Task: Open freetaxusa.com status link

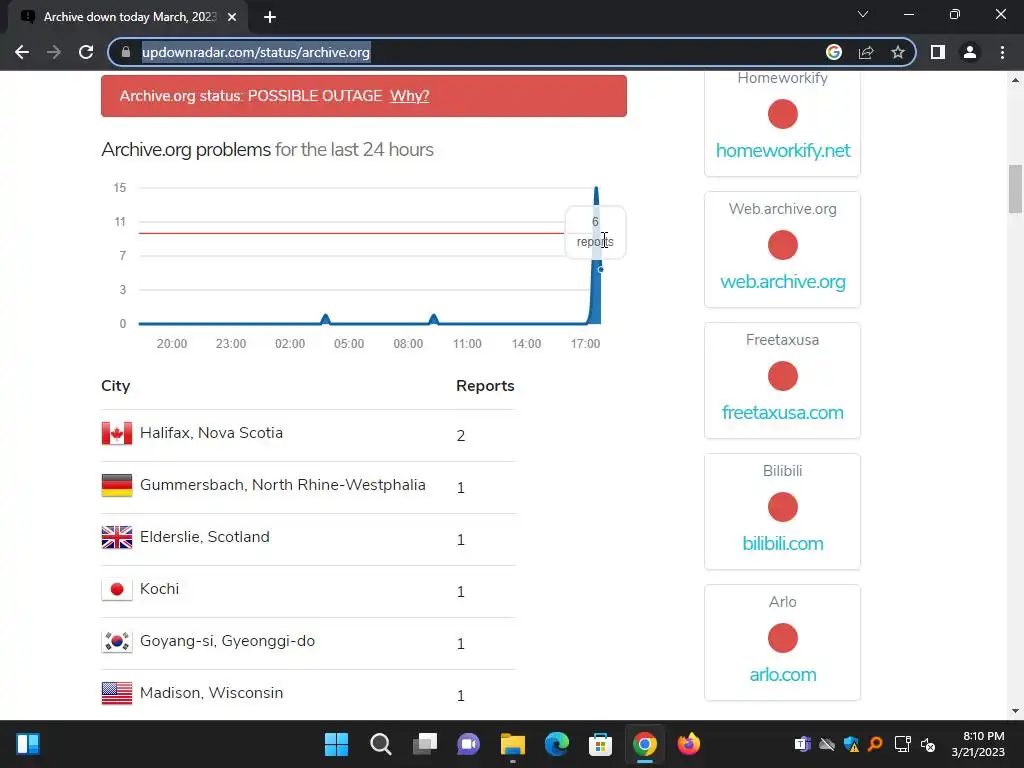Action: pyautogui.click(x=782, y=413)
